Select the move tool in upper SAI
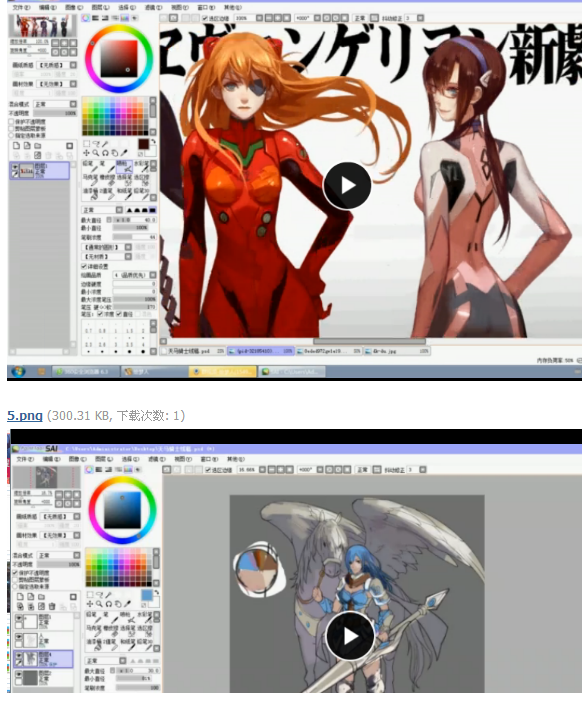 point(87,153)
